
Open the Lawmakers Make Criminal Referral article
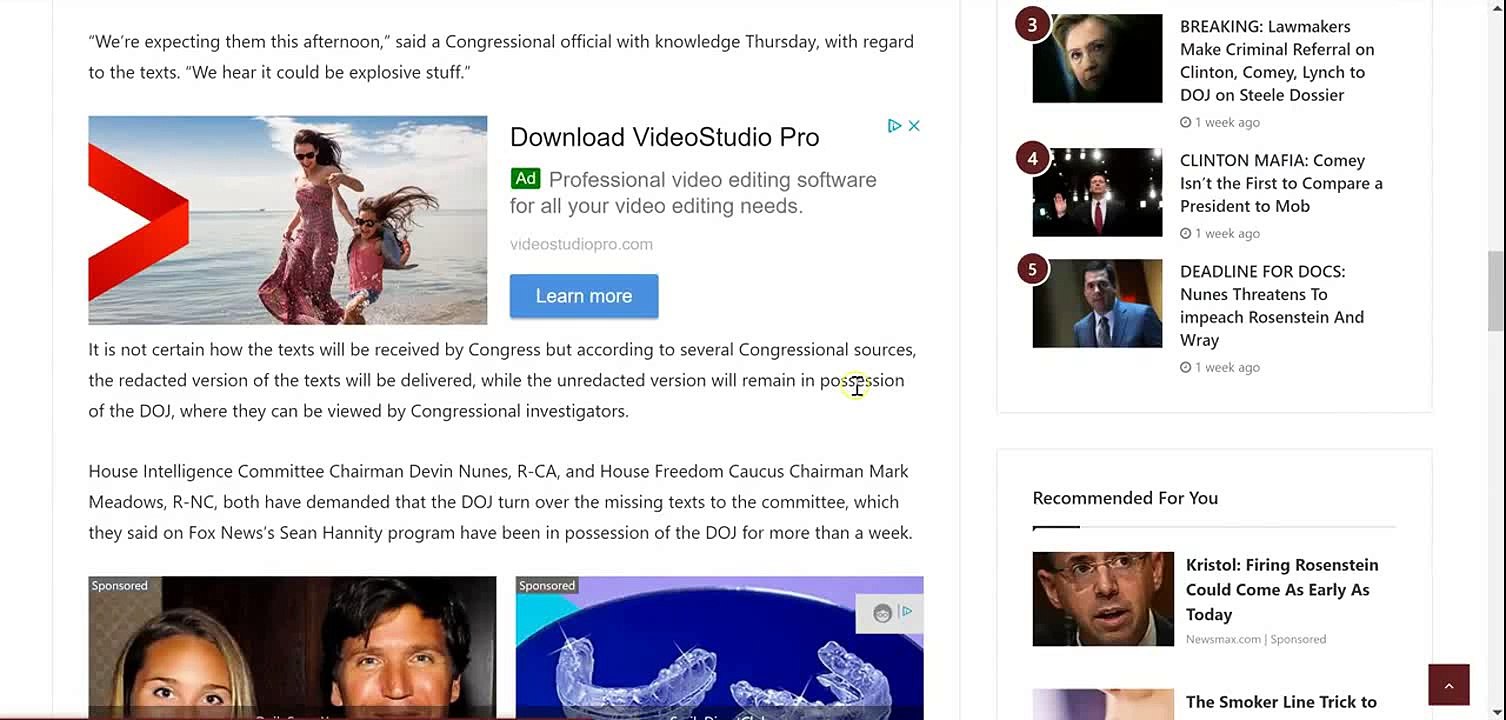point(1277,60)
